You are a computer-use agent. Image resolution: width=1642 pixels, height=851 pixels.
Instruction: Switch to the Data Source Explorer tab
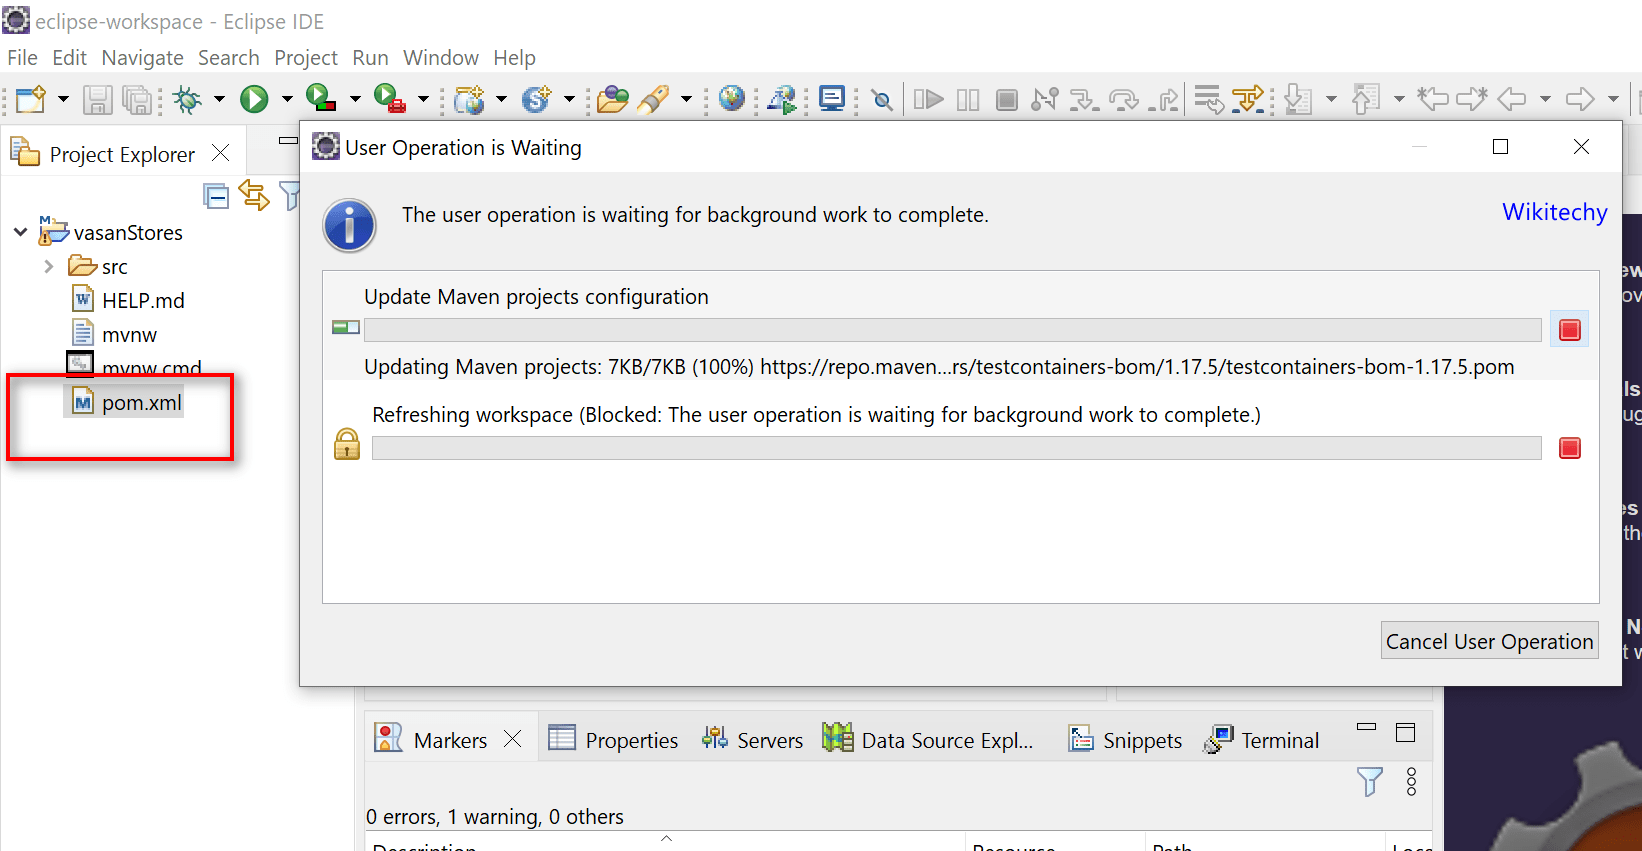928,739
